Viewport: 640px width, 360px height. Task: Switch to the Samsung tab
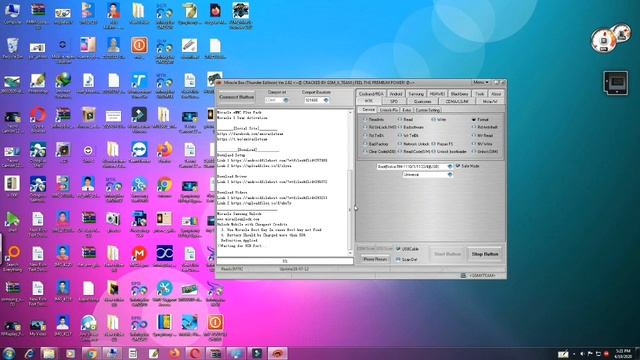coord(416,94)
